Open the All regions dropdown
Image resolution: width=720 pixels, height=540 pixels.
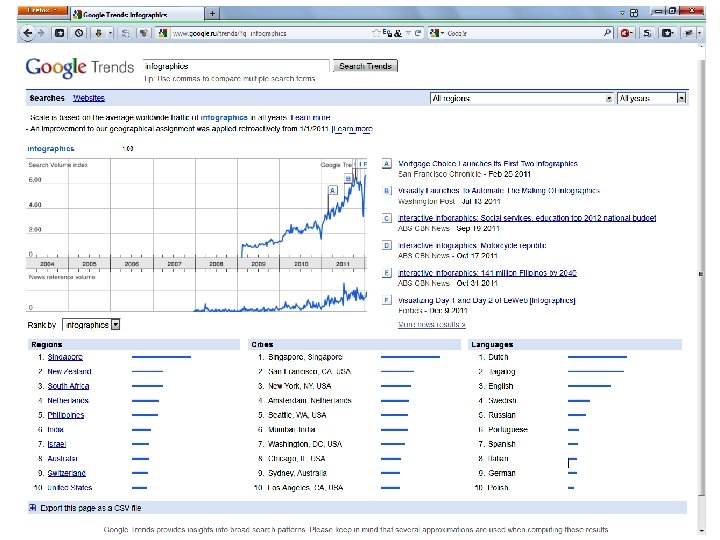click(522, 98)
